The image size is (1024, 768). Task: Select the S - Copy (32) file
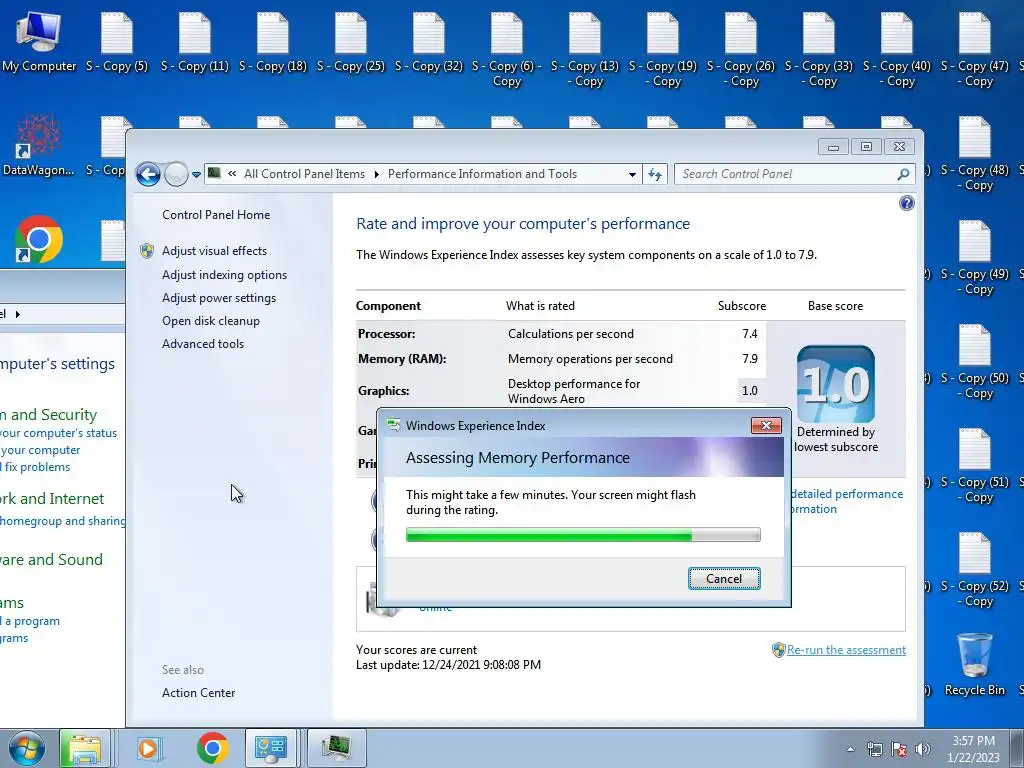tap(428, 40)
